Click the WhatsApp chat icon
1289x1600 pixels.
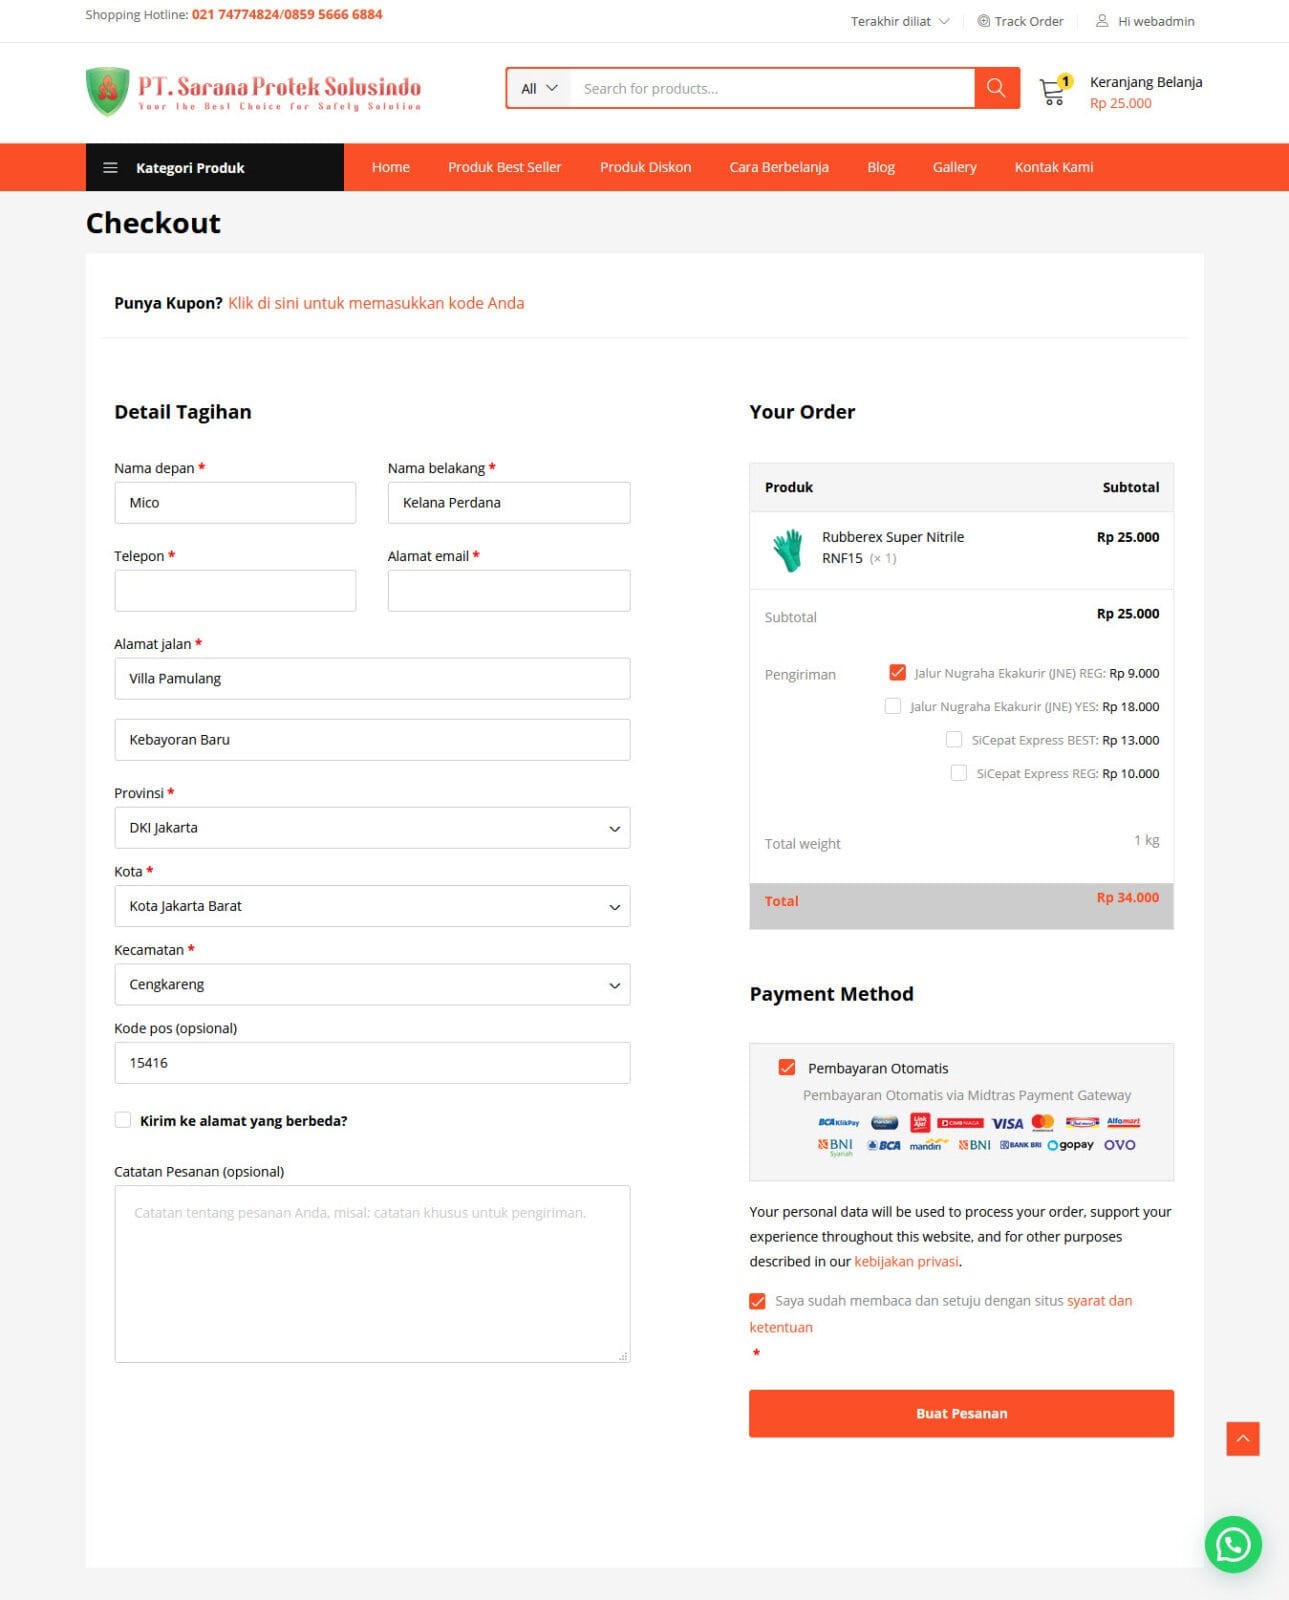(x=1232, y=1544)
